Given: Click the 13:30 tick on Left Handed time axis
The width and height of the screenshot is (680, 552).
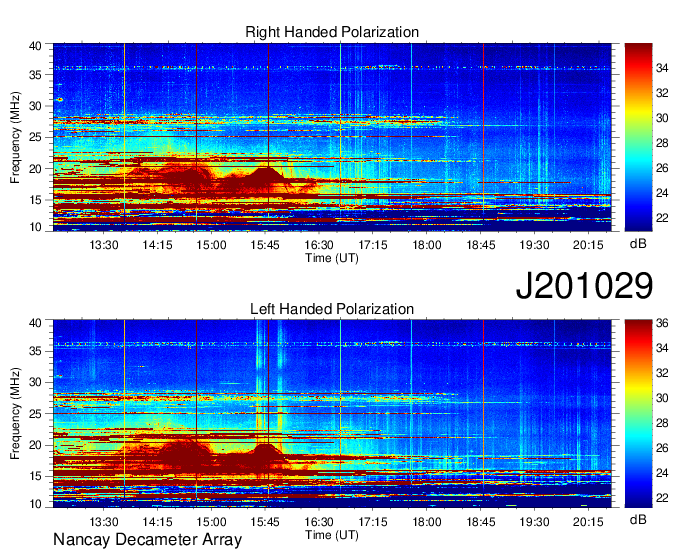Looking at the screenshot, I should pos(104,522).
